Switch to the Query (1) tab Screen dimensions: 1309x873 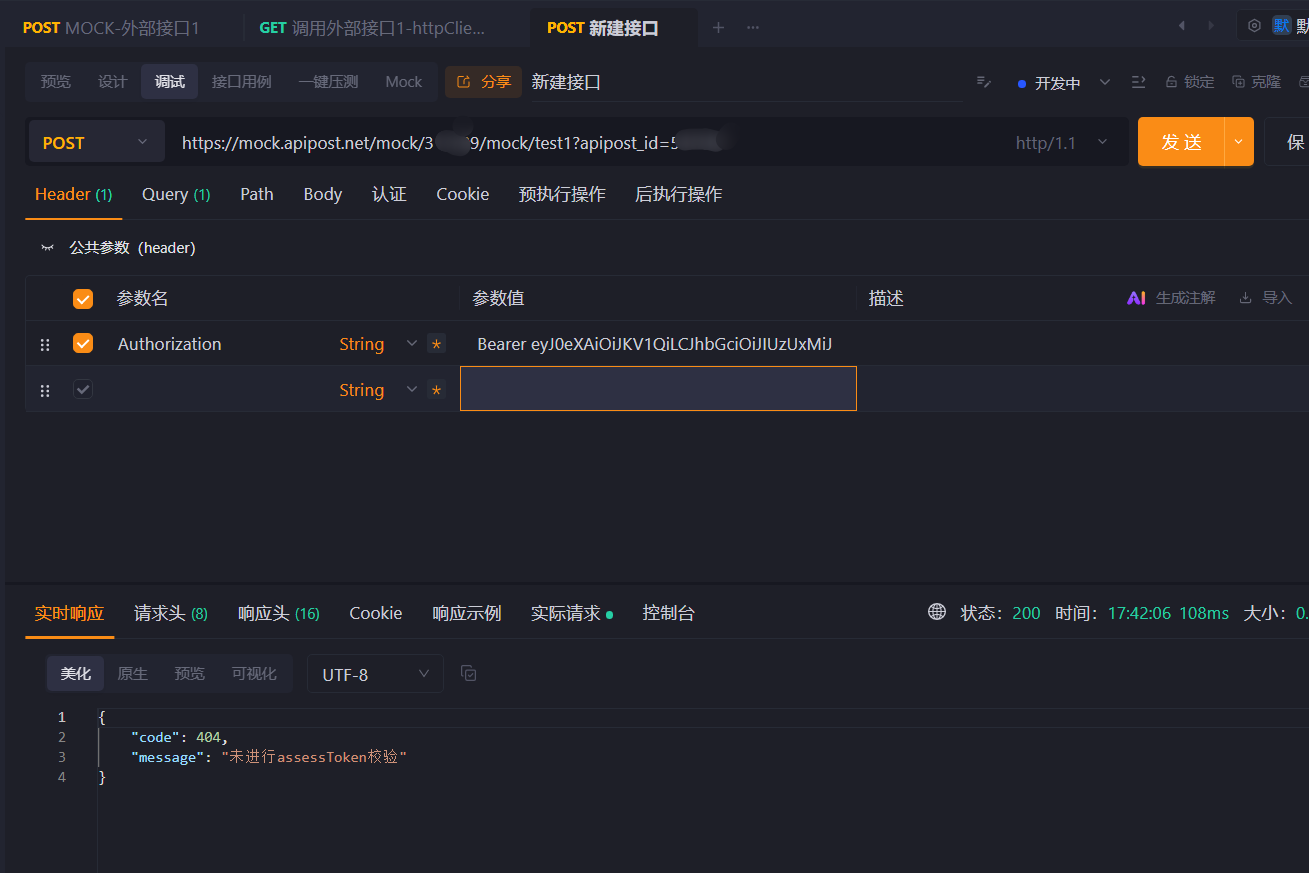(176, 195)
